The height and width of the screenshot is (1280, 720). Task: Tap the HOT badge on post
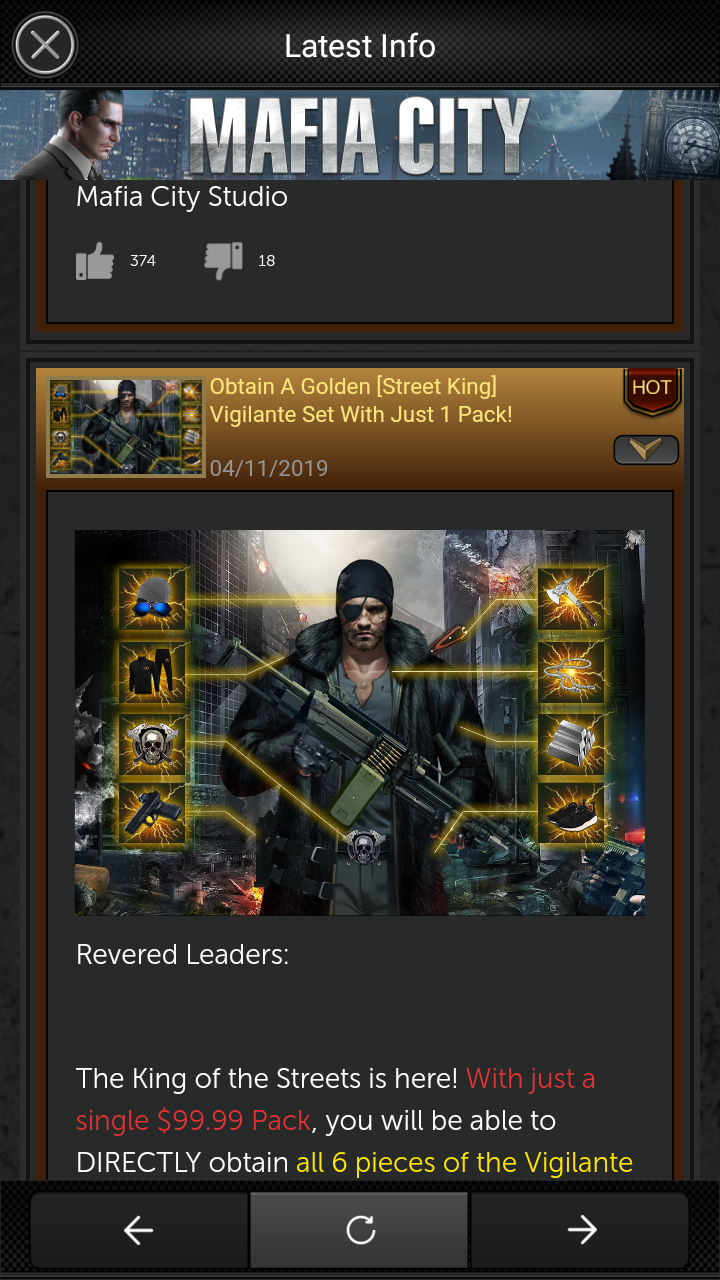[x=652, y=391]
